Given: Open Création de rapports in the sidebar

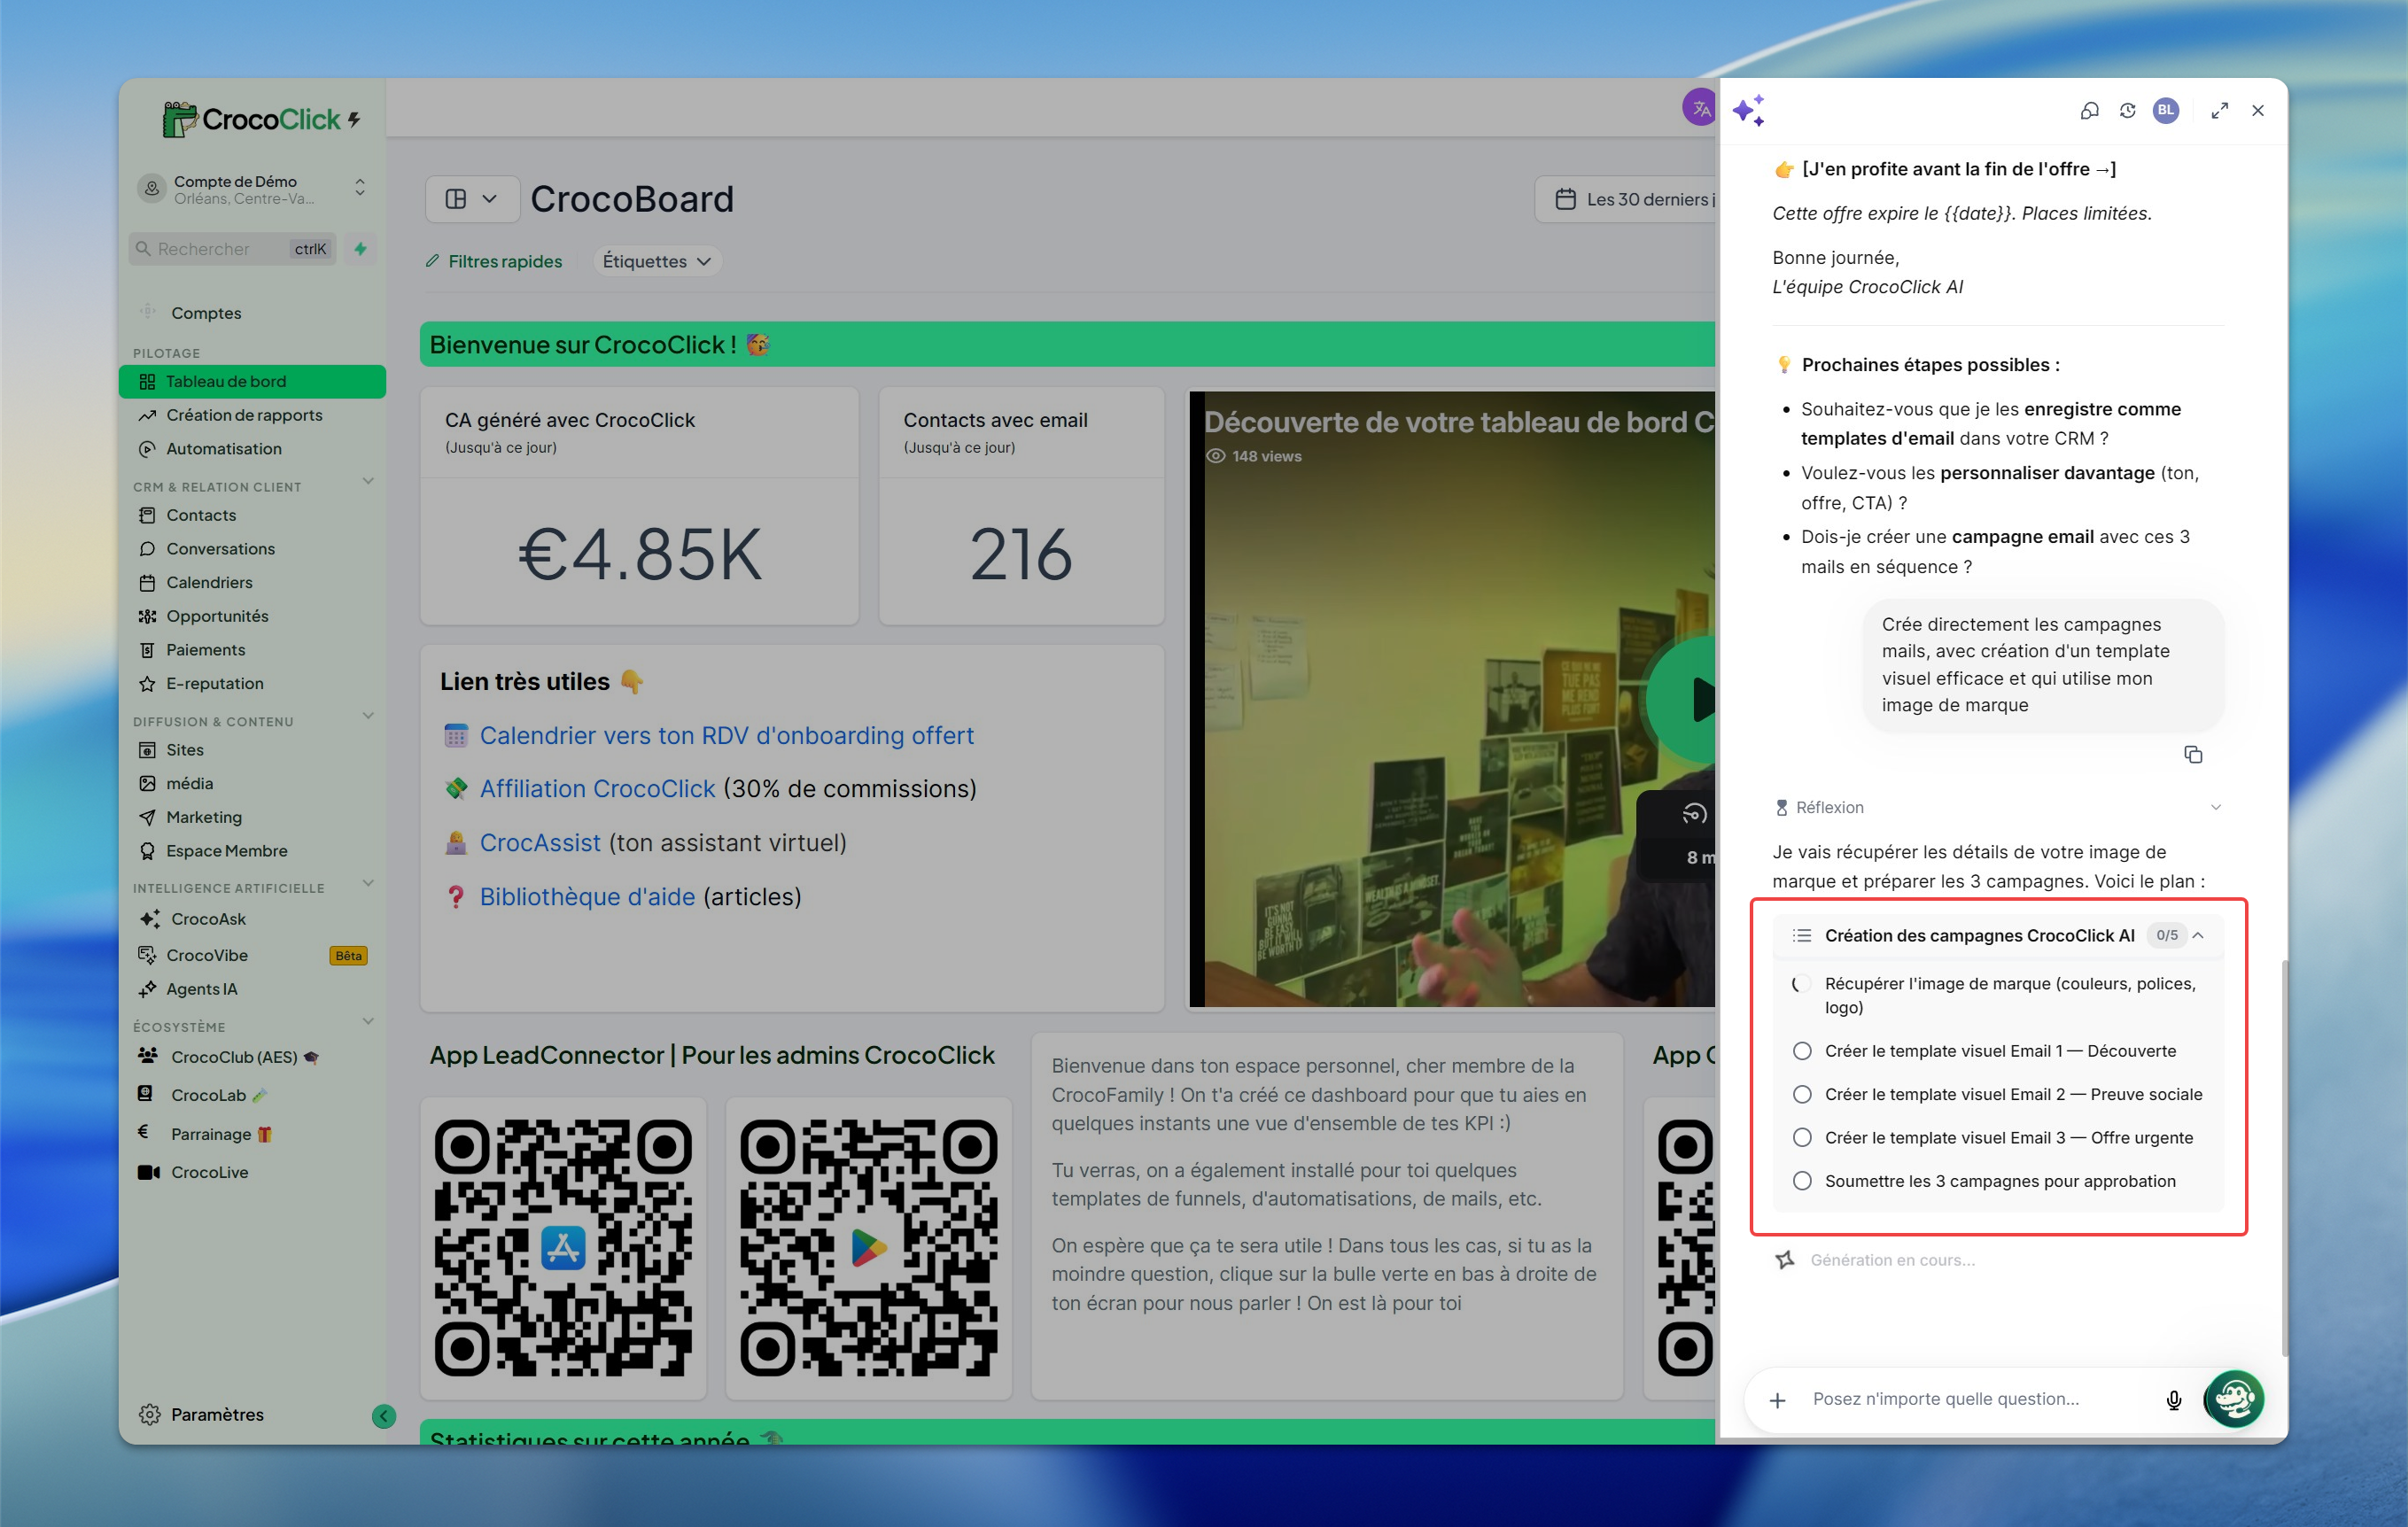Looking at the screenshot, I should coord(244,415).
